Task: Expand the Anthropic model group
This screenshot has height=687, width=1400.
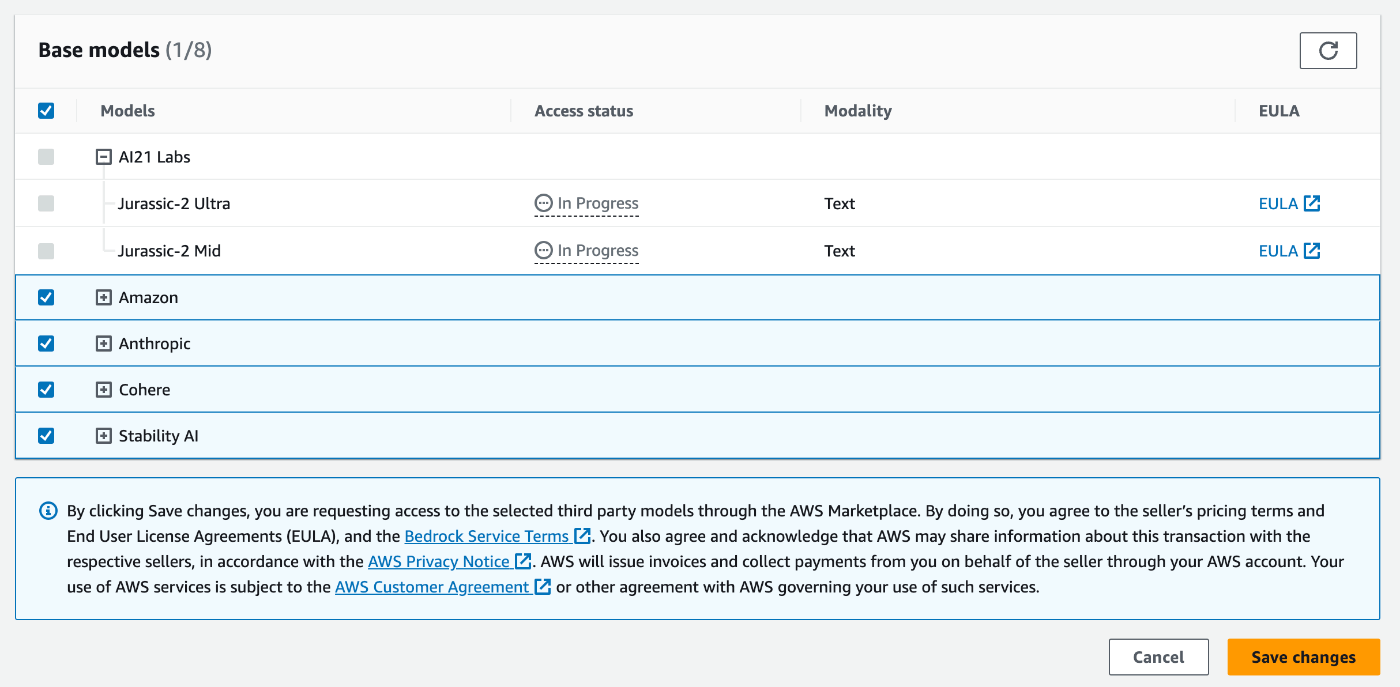Action: [103, 343]
